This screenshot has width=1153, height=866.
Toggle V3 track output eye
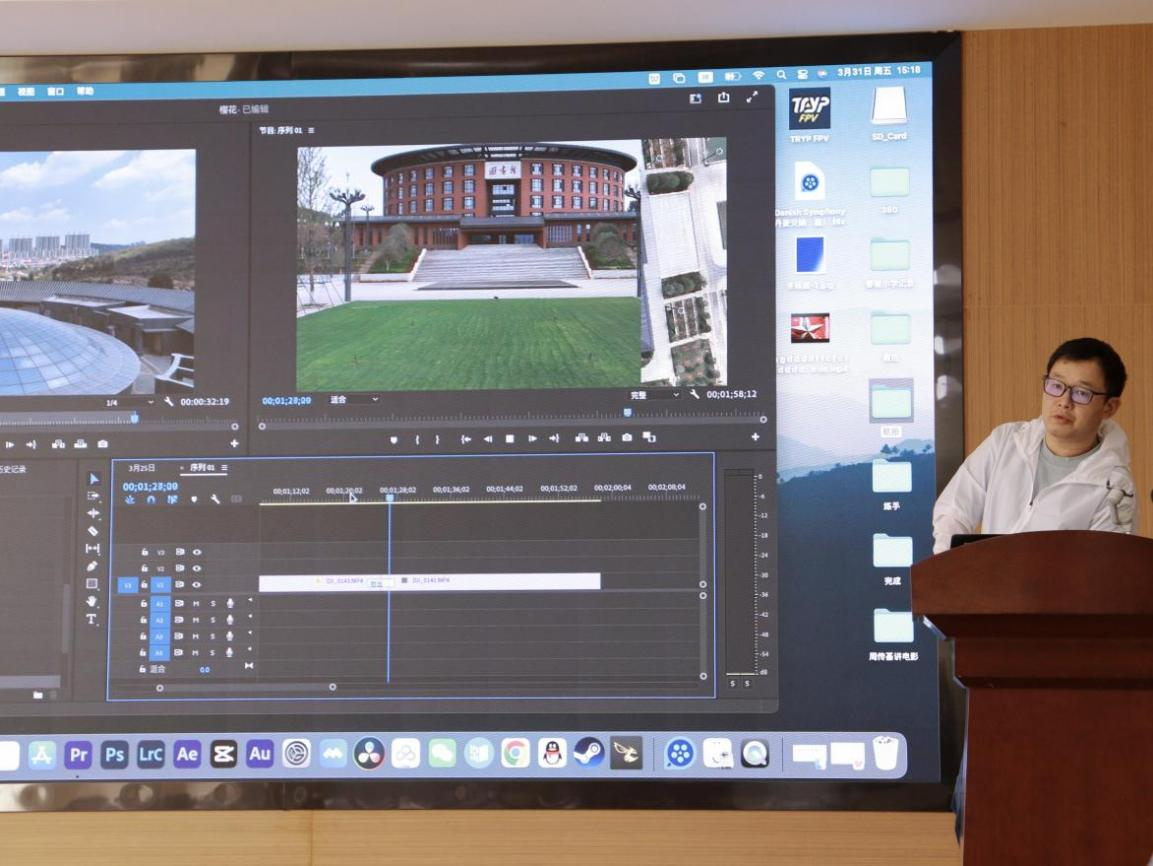[x=197, y=552]
